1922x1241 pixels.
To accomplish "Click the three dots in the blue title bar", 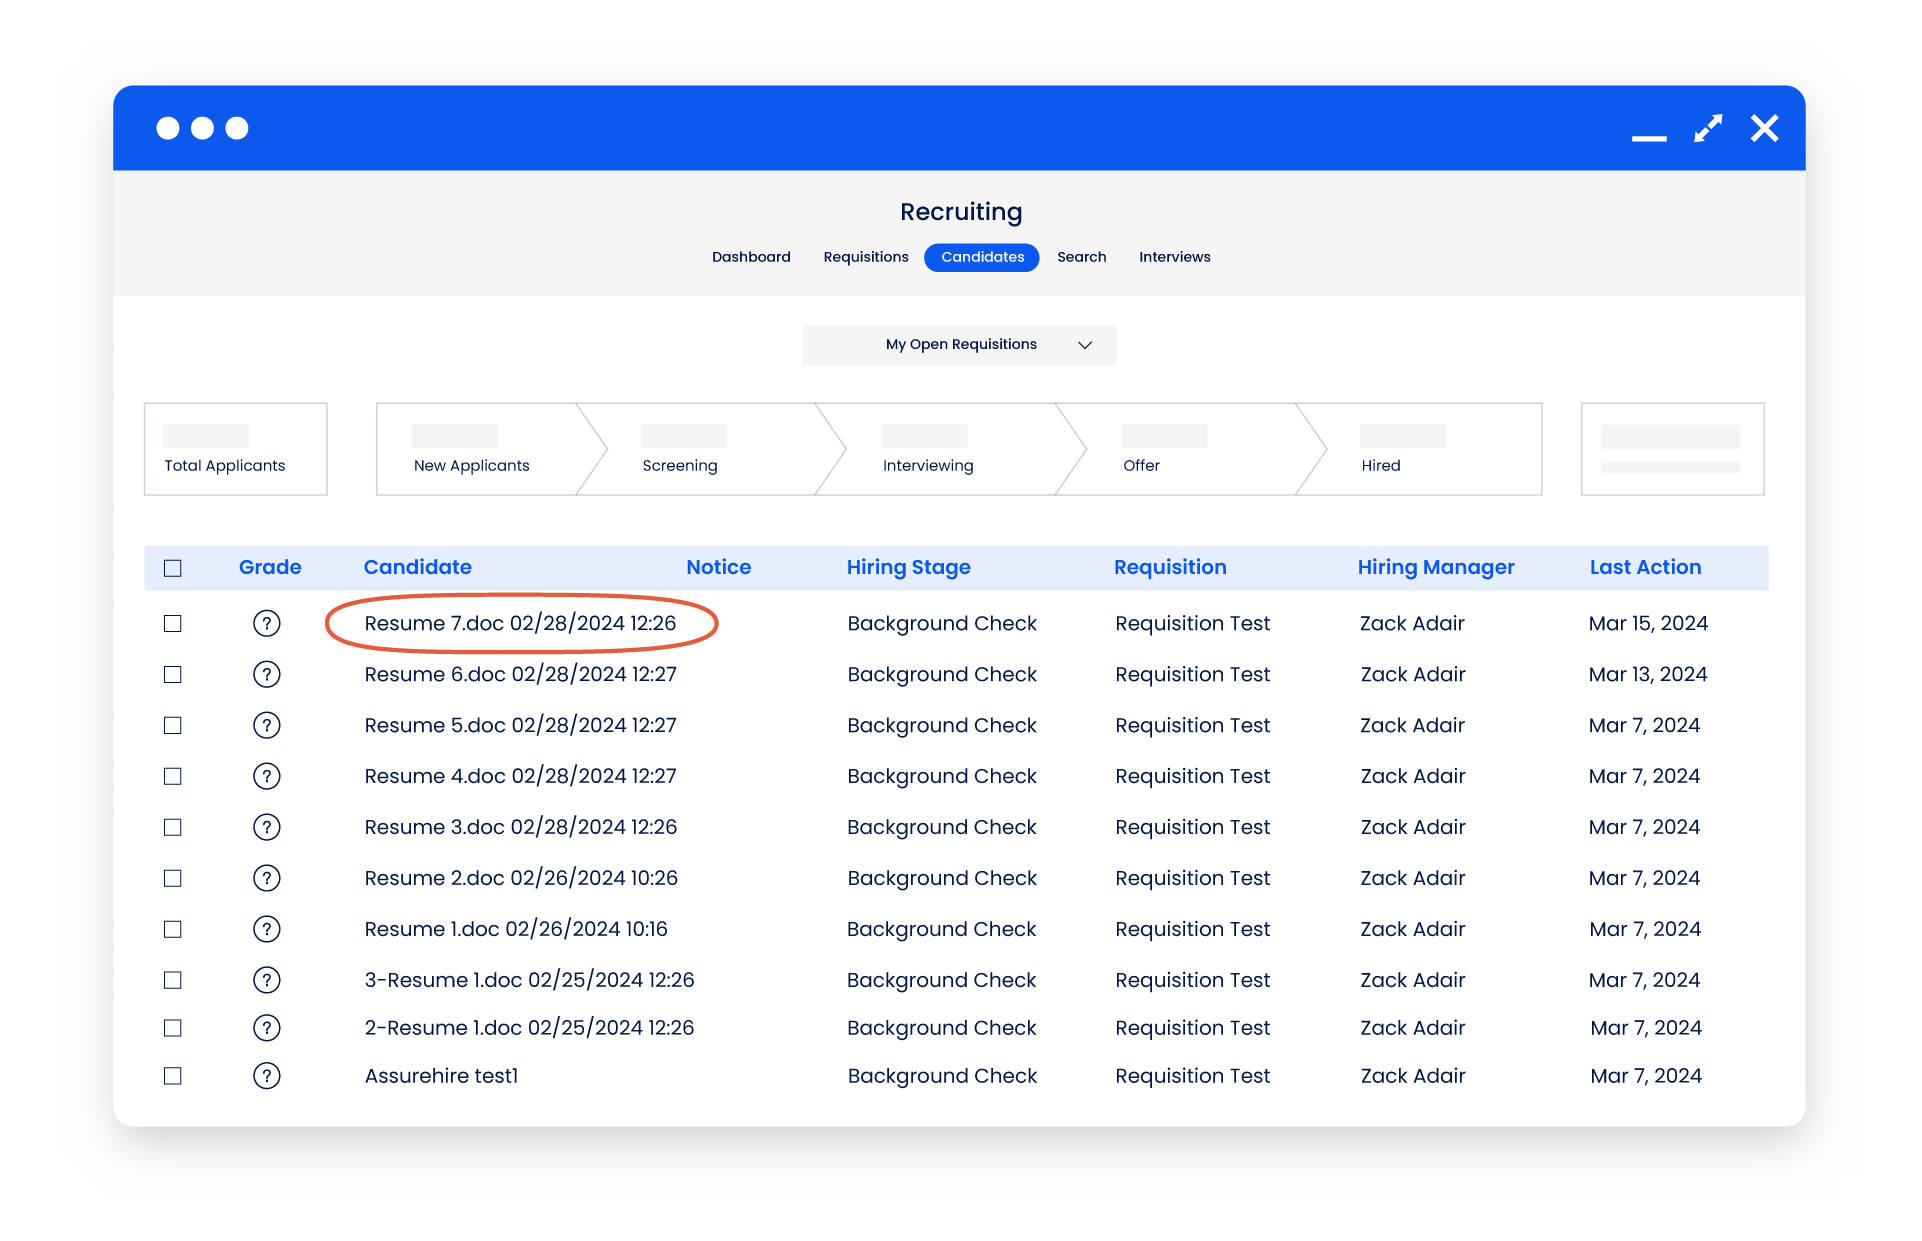I will (x=202, y=128).
